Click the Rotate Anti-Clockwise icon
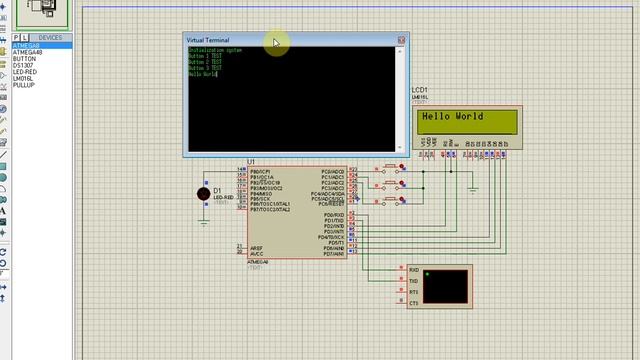The height and width of the screenshot is (360, 640). tap(2, 263)
